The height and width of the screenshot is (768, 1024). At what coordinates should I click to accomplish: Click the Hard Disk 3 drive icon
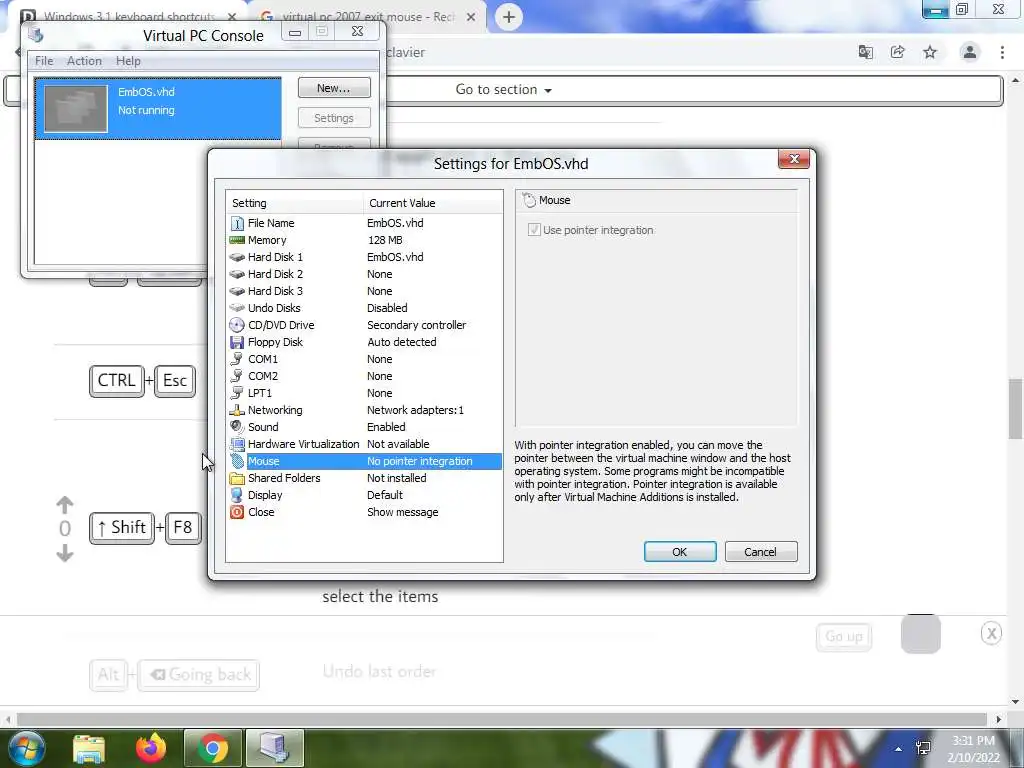click(x=237, y=291)
